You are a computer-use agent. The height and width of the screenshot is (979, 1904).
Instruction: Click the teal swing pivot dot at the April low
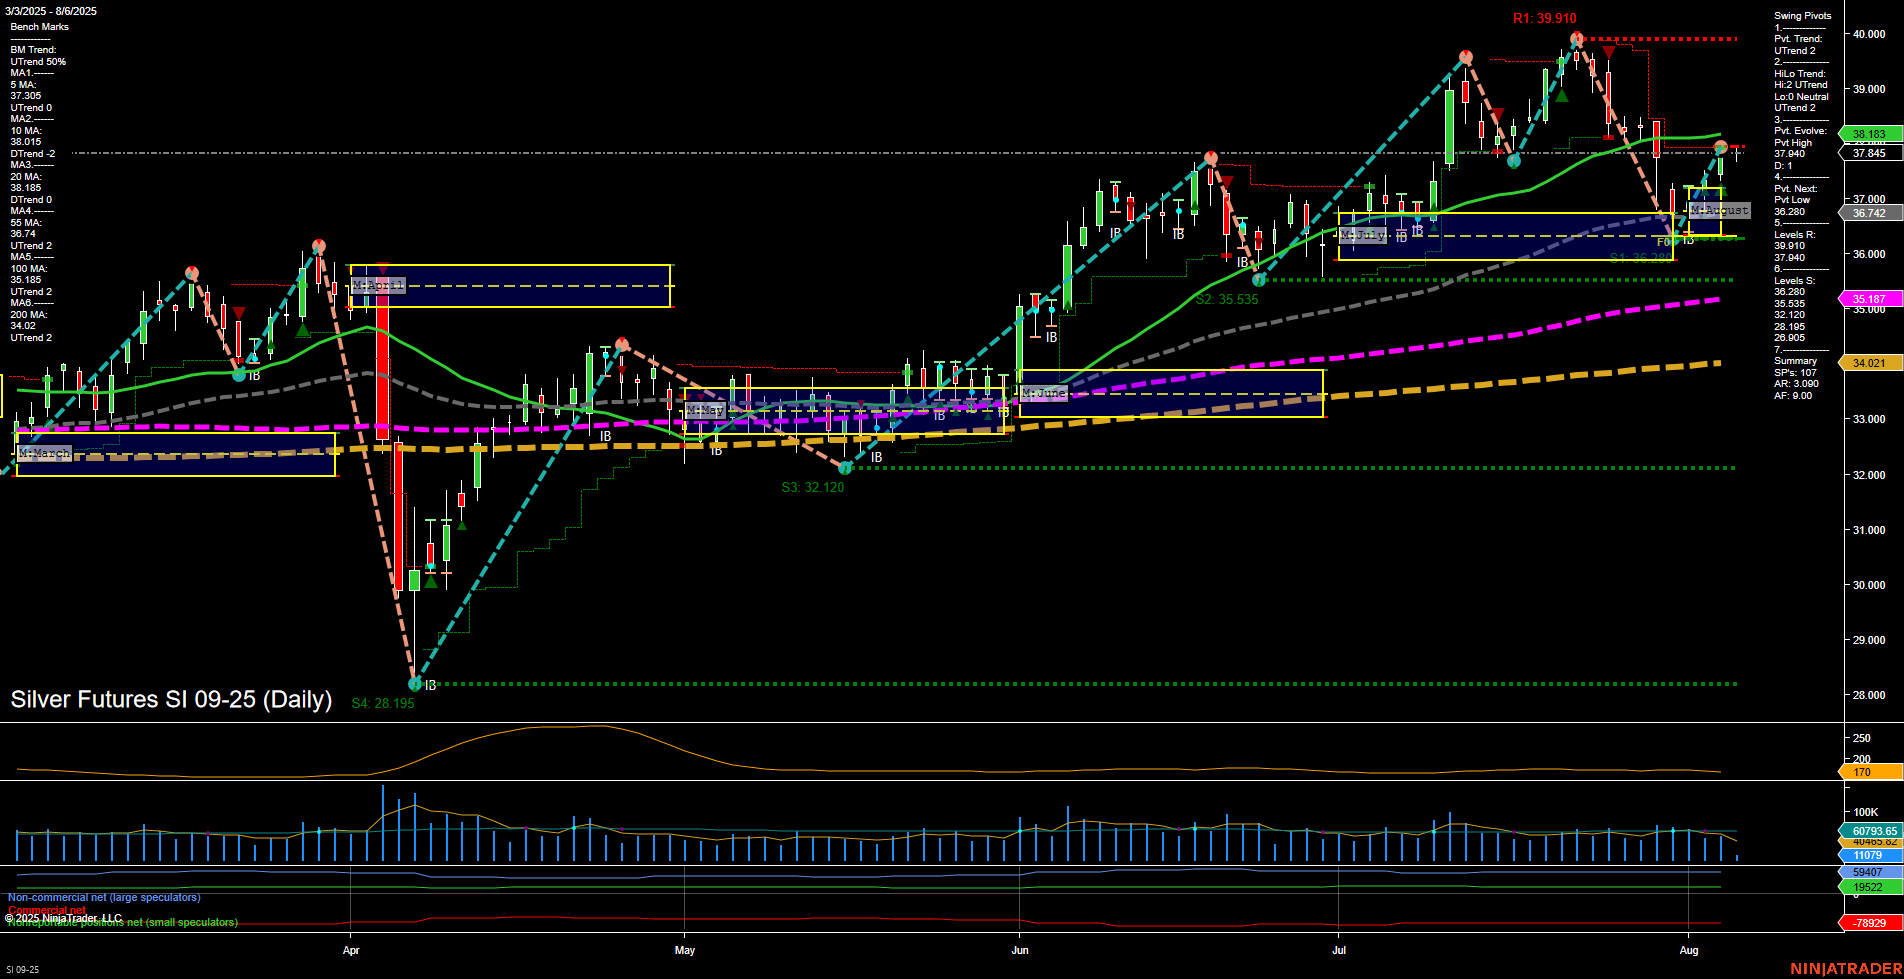pos(413,684)
